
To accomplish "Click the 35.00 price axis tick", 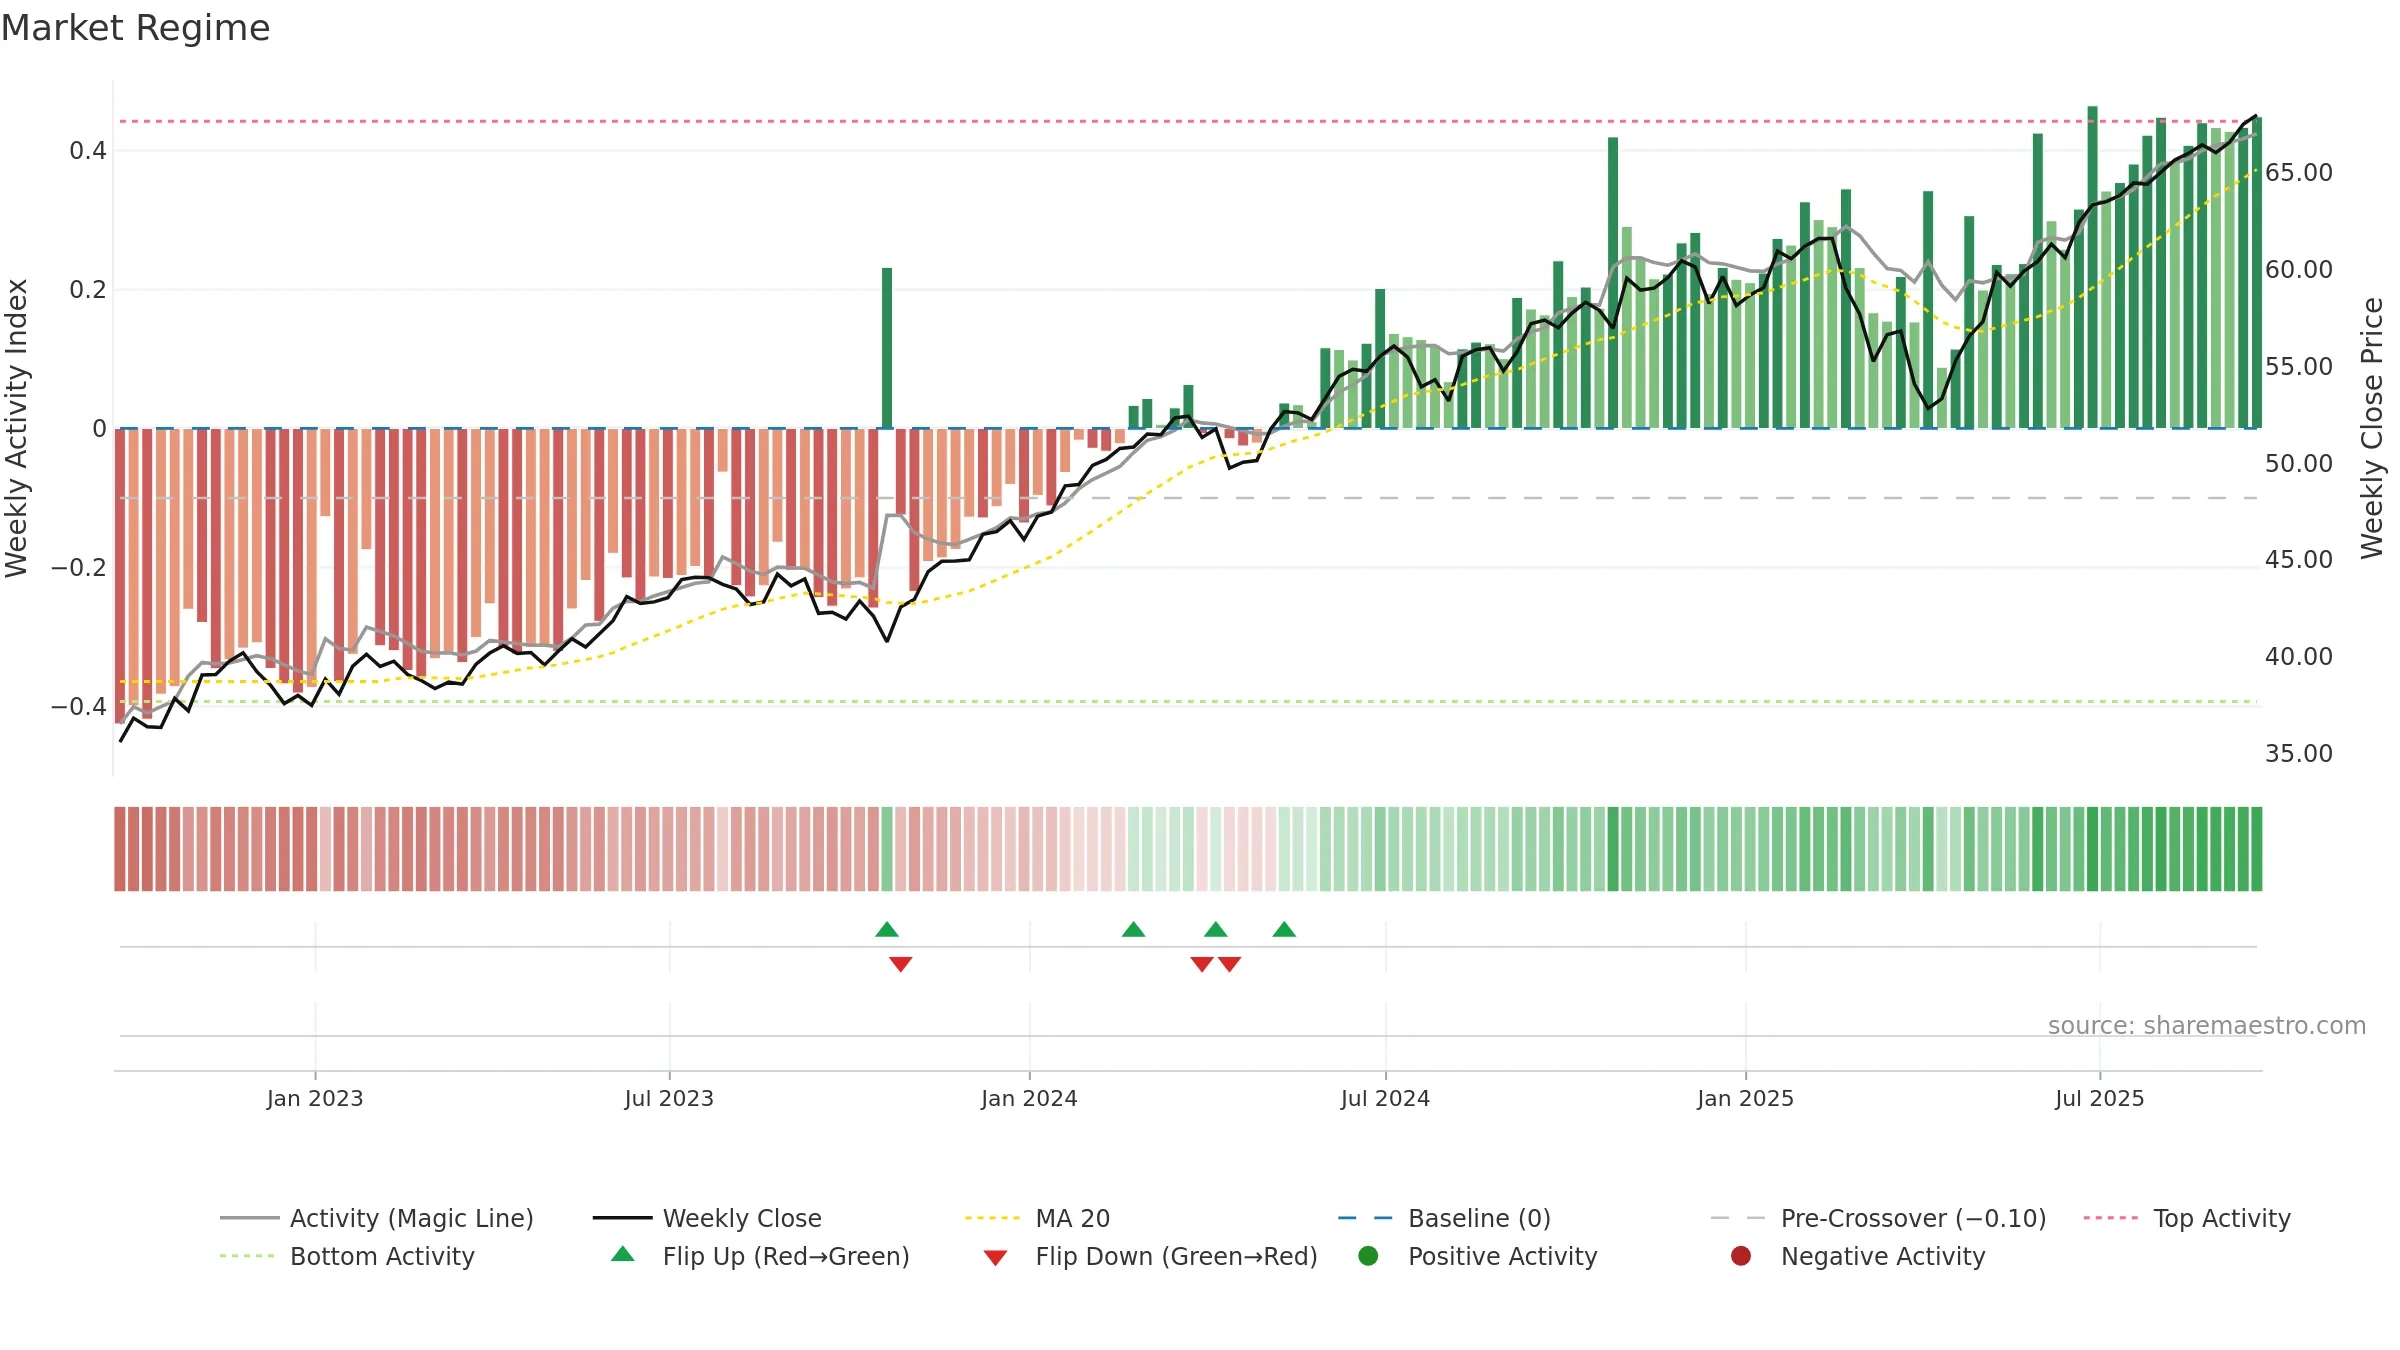I will coord(2299,754).
